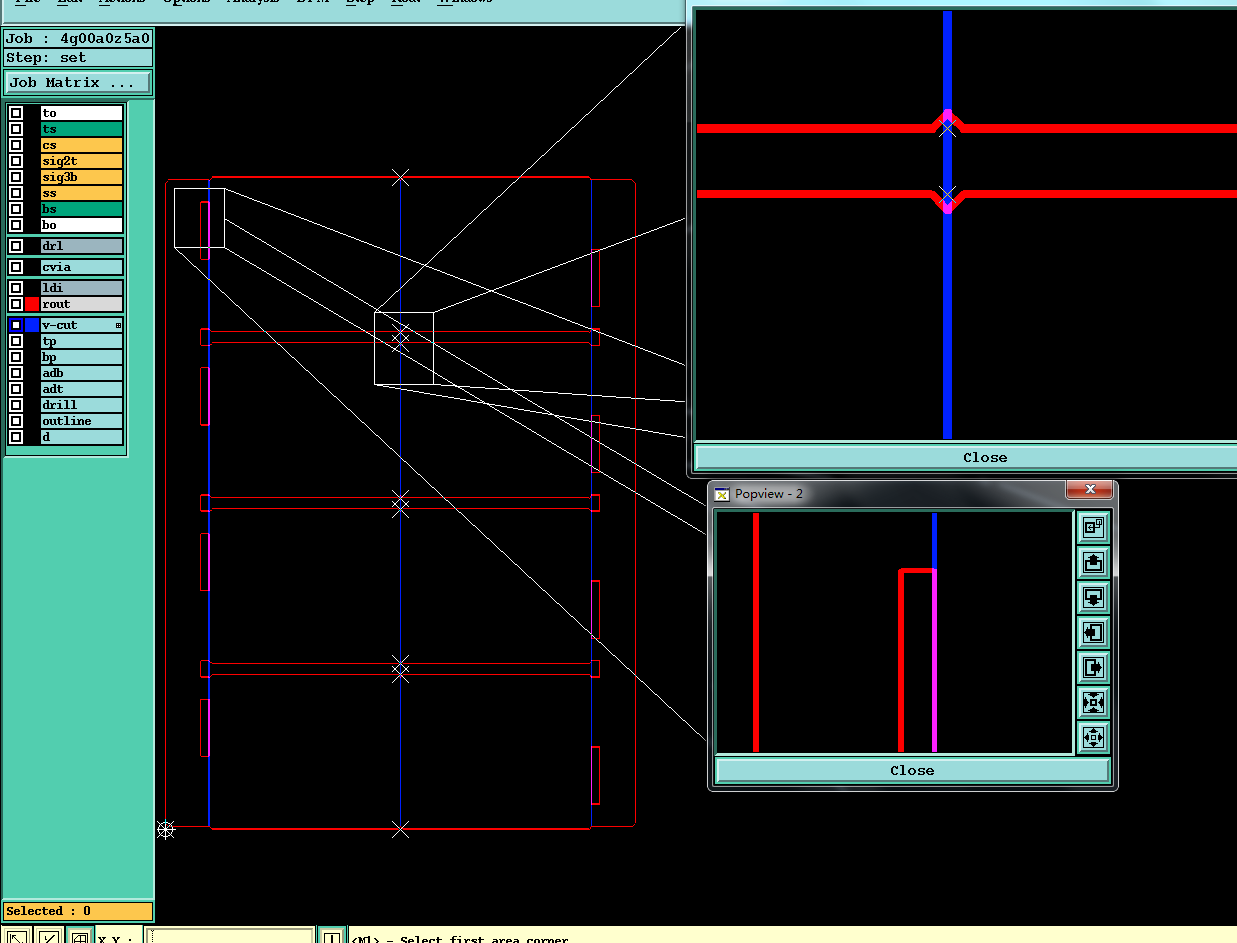Select the drill layer name
Viewport: 1237px width, 943px height.
(x=82, y=405)
